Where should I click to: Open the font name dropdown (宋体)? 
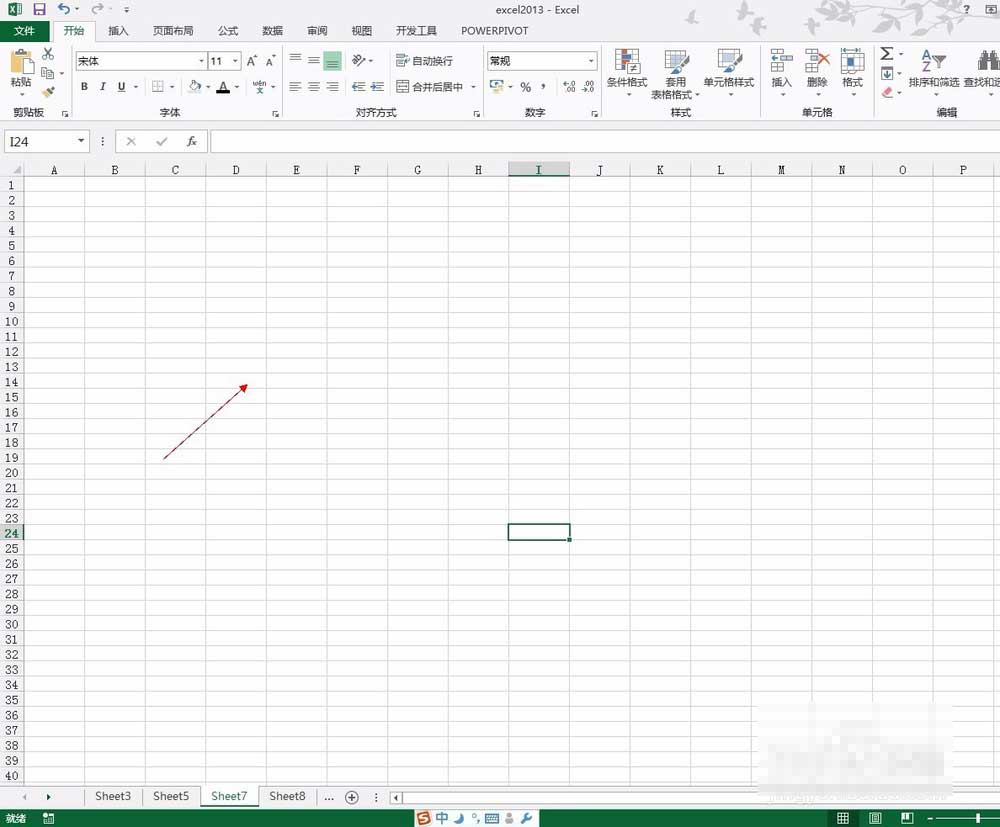(198, 61)
